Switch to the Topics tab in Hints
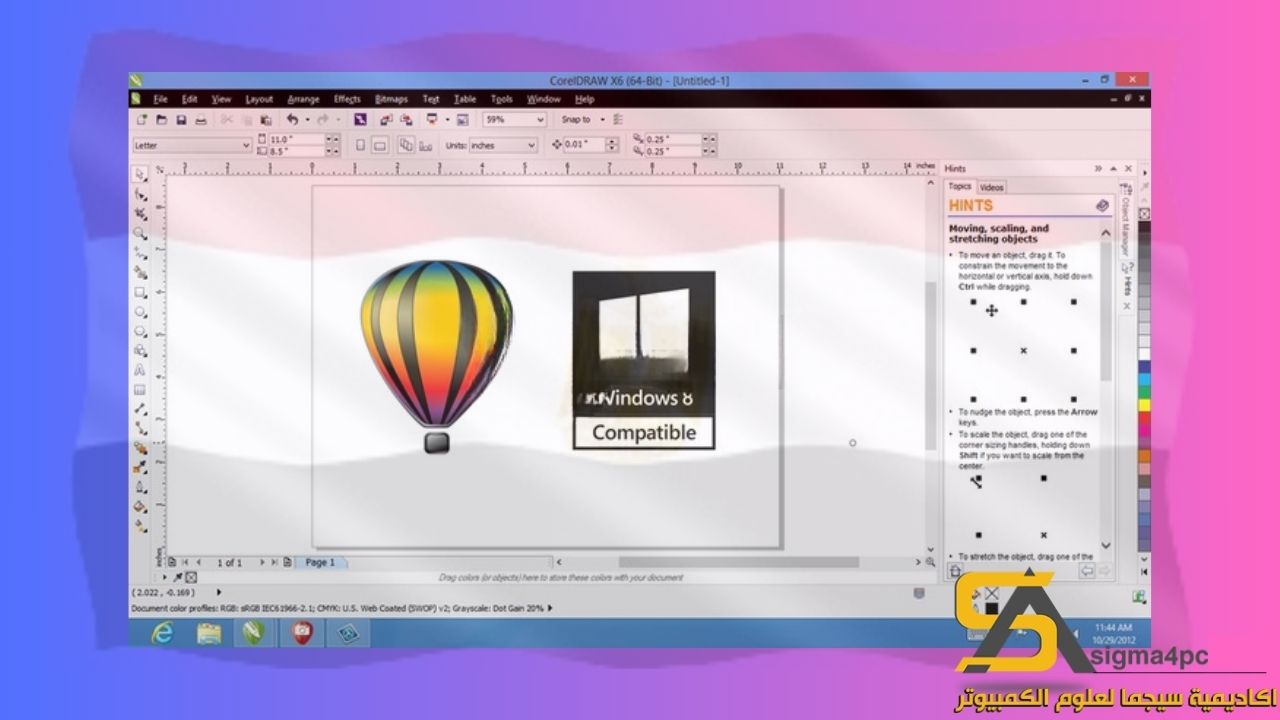This screenshot has width=1280, height=720. [960, 186]
